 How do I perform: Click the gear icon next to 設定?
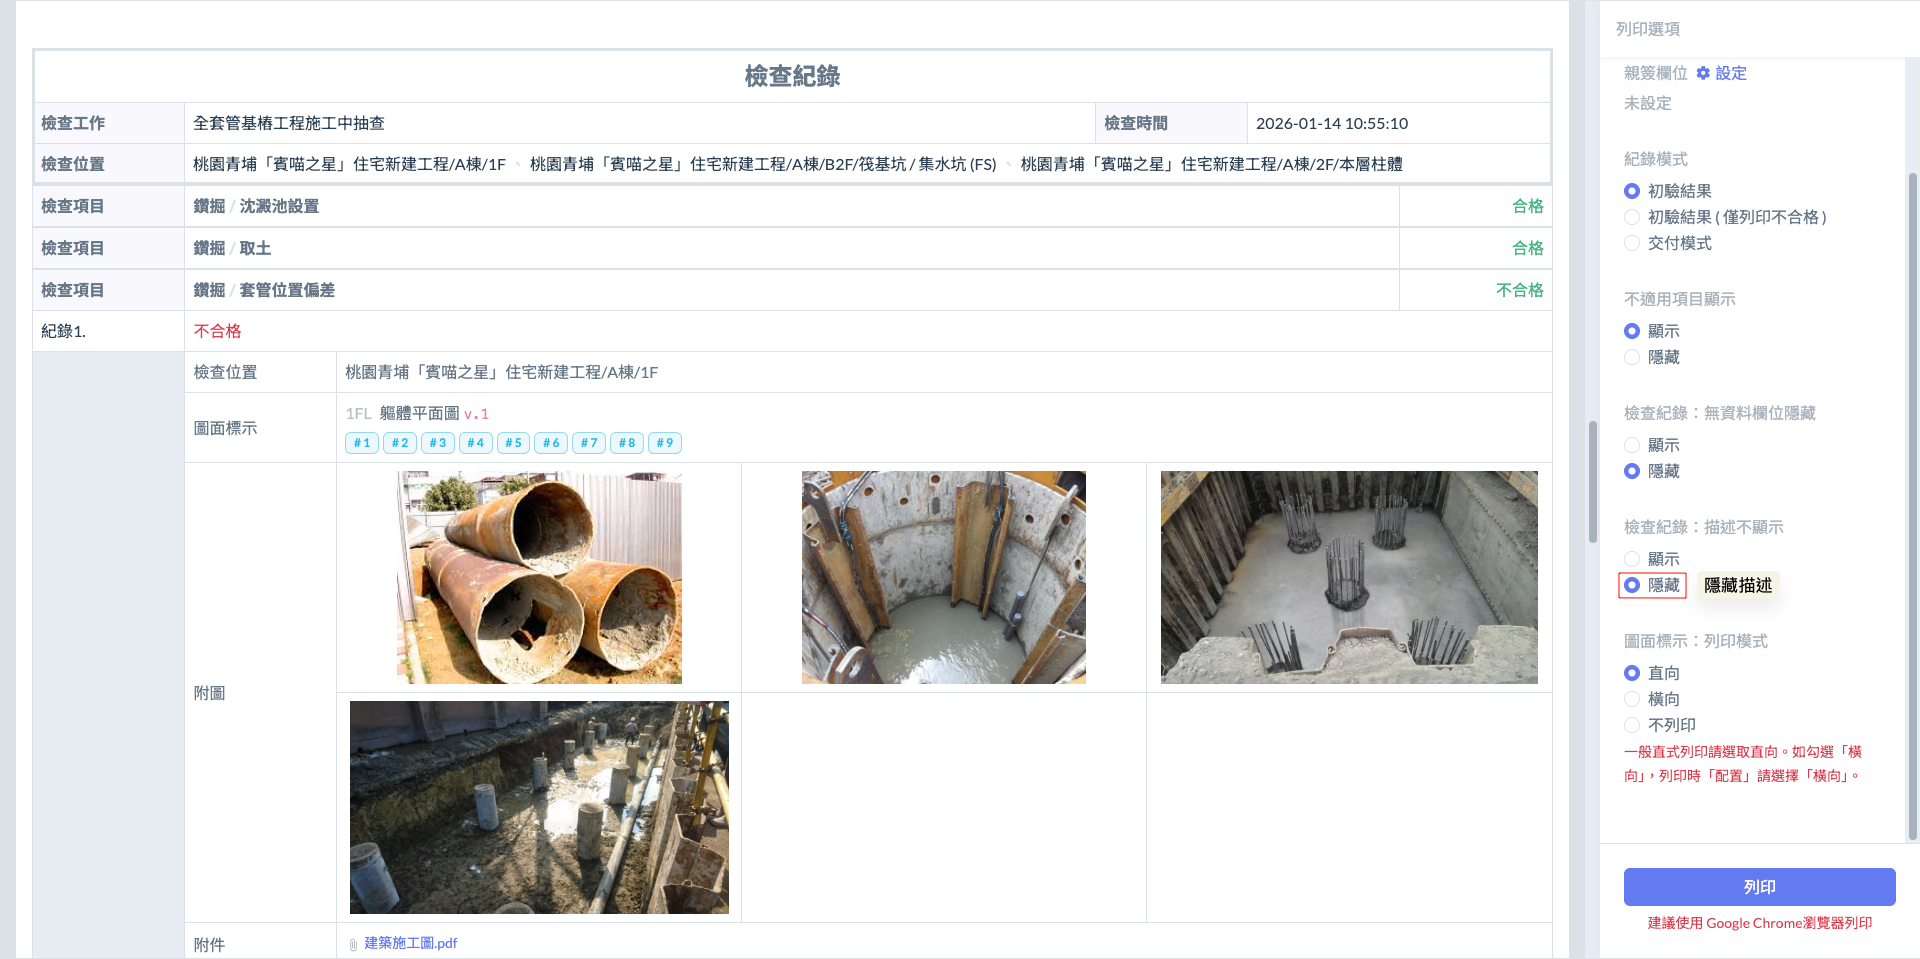coord(1703,73)
